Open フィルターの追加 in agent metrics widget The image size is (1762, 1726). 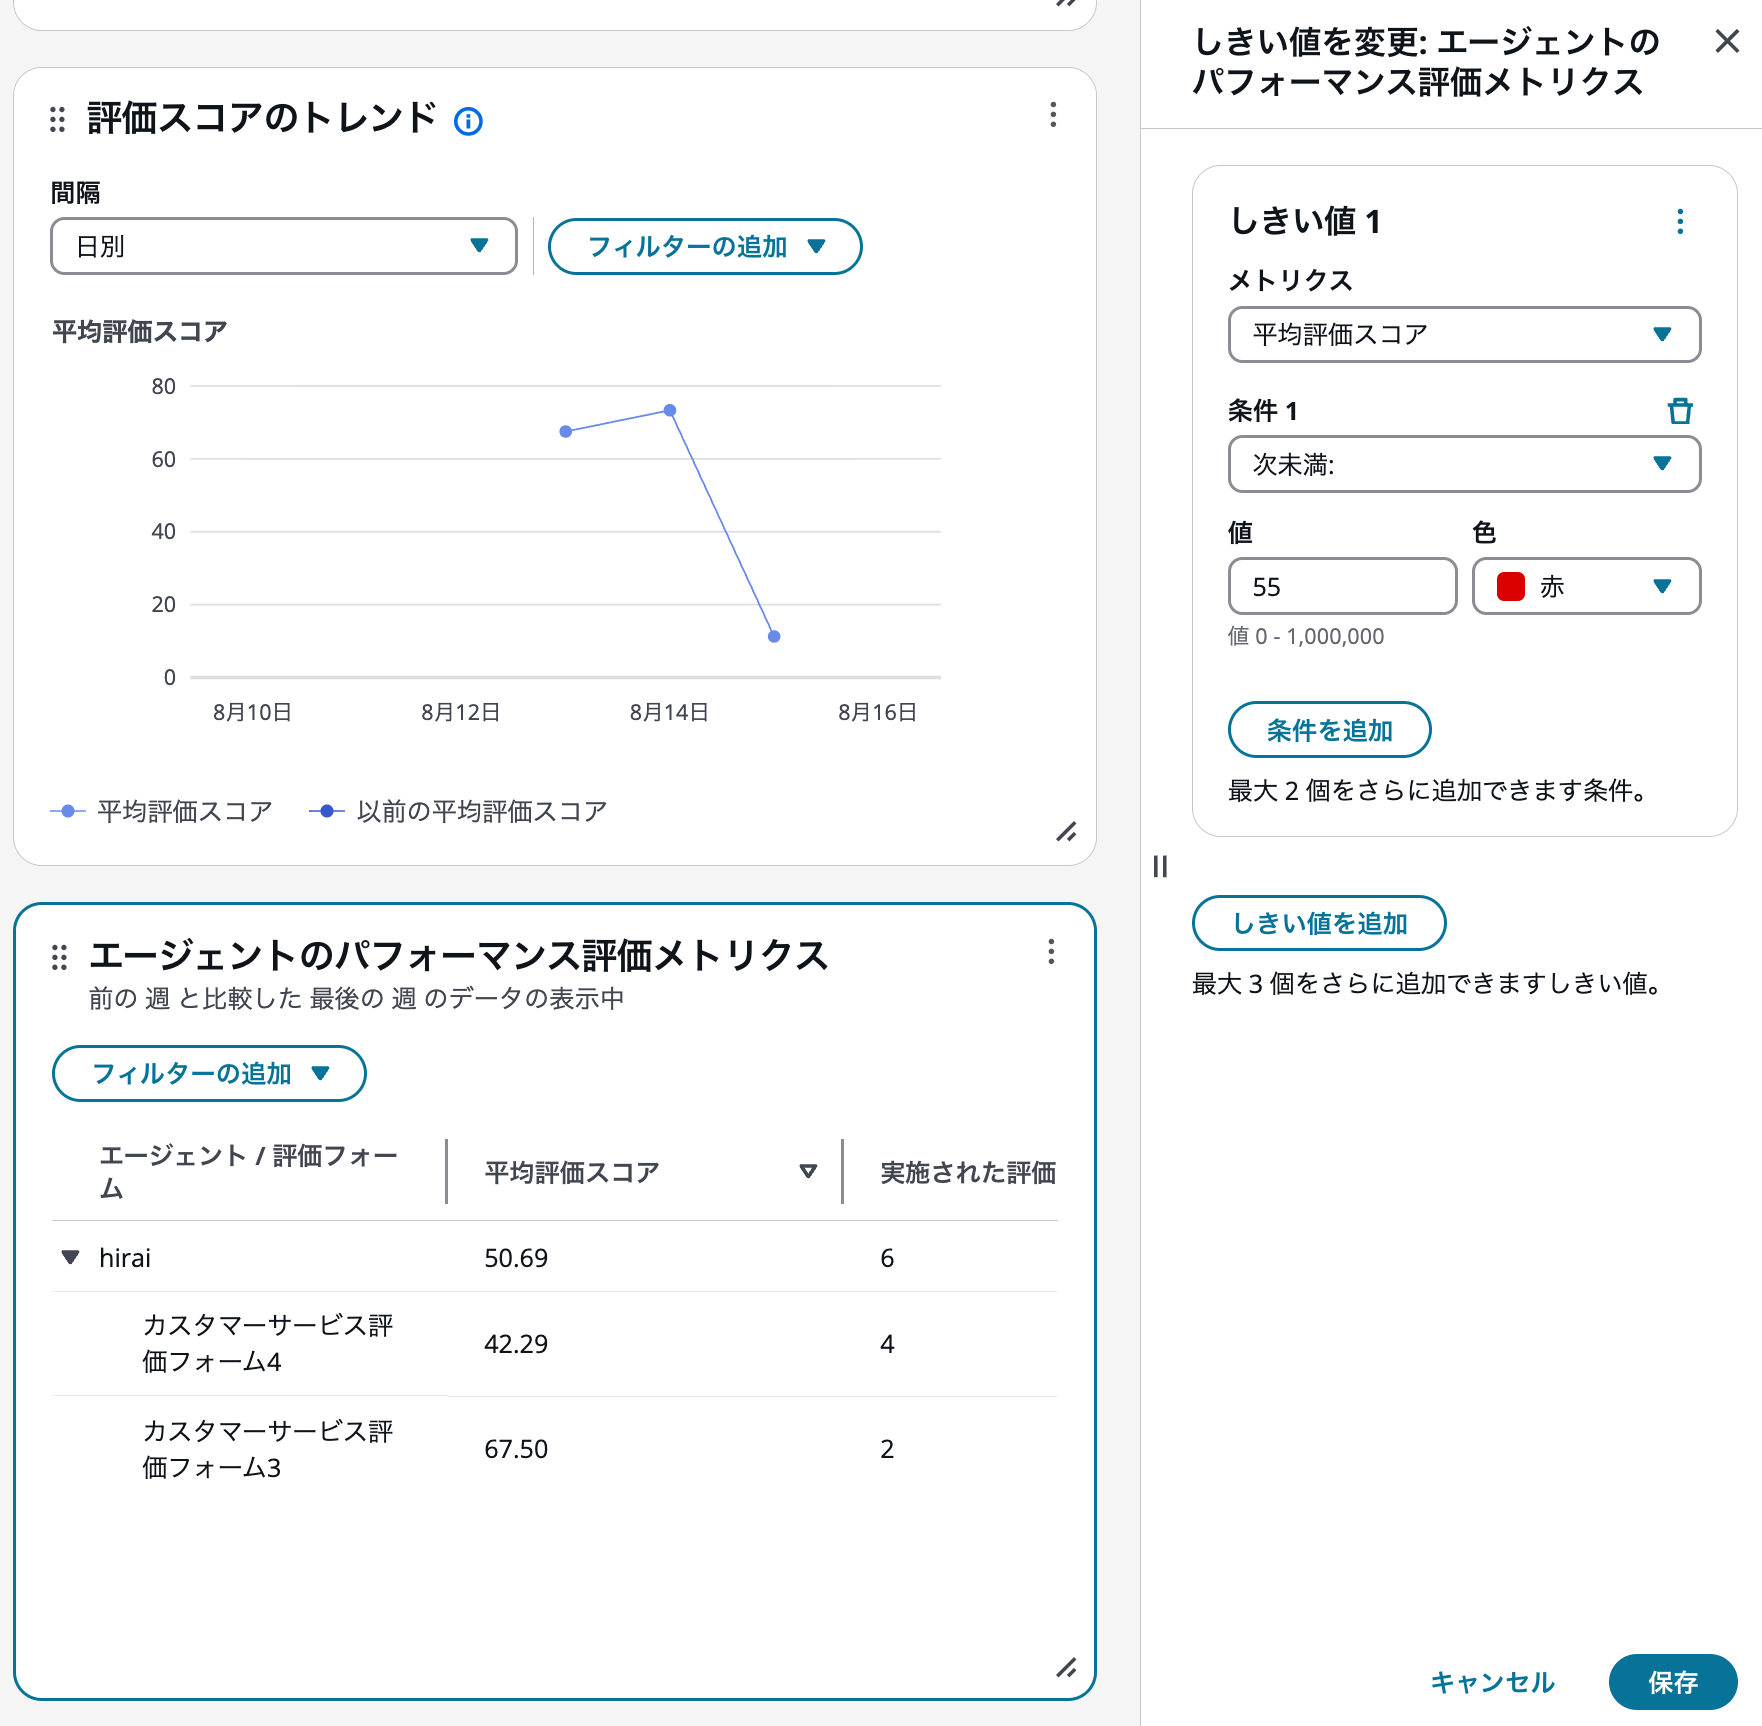(x=209, y=1073)
